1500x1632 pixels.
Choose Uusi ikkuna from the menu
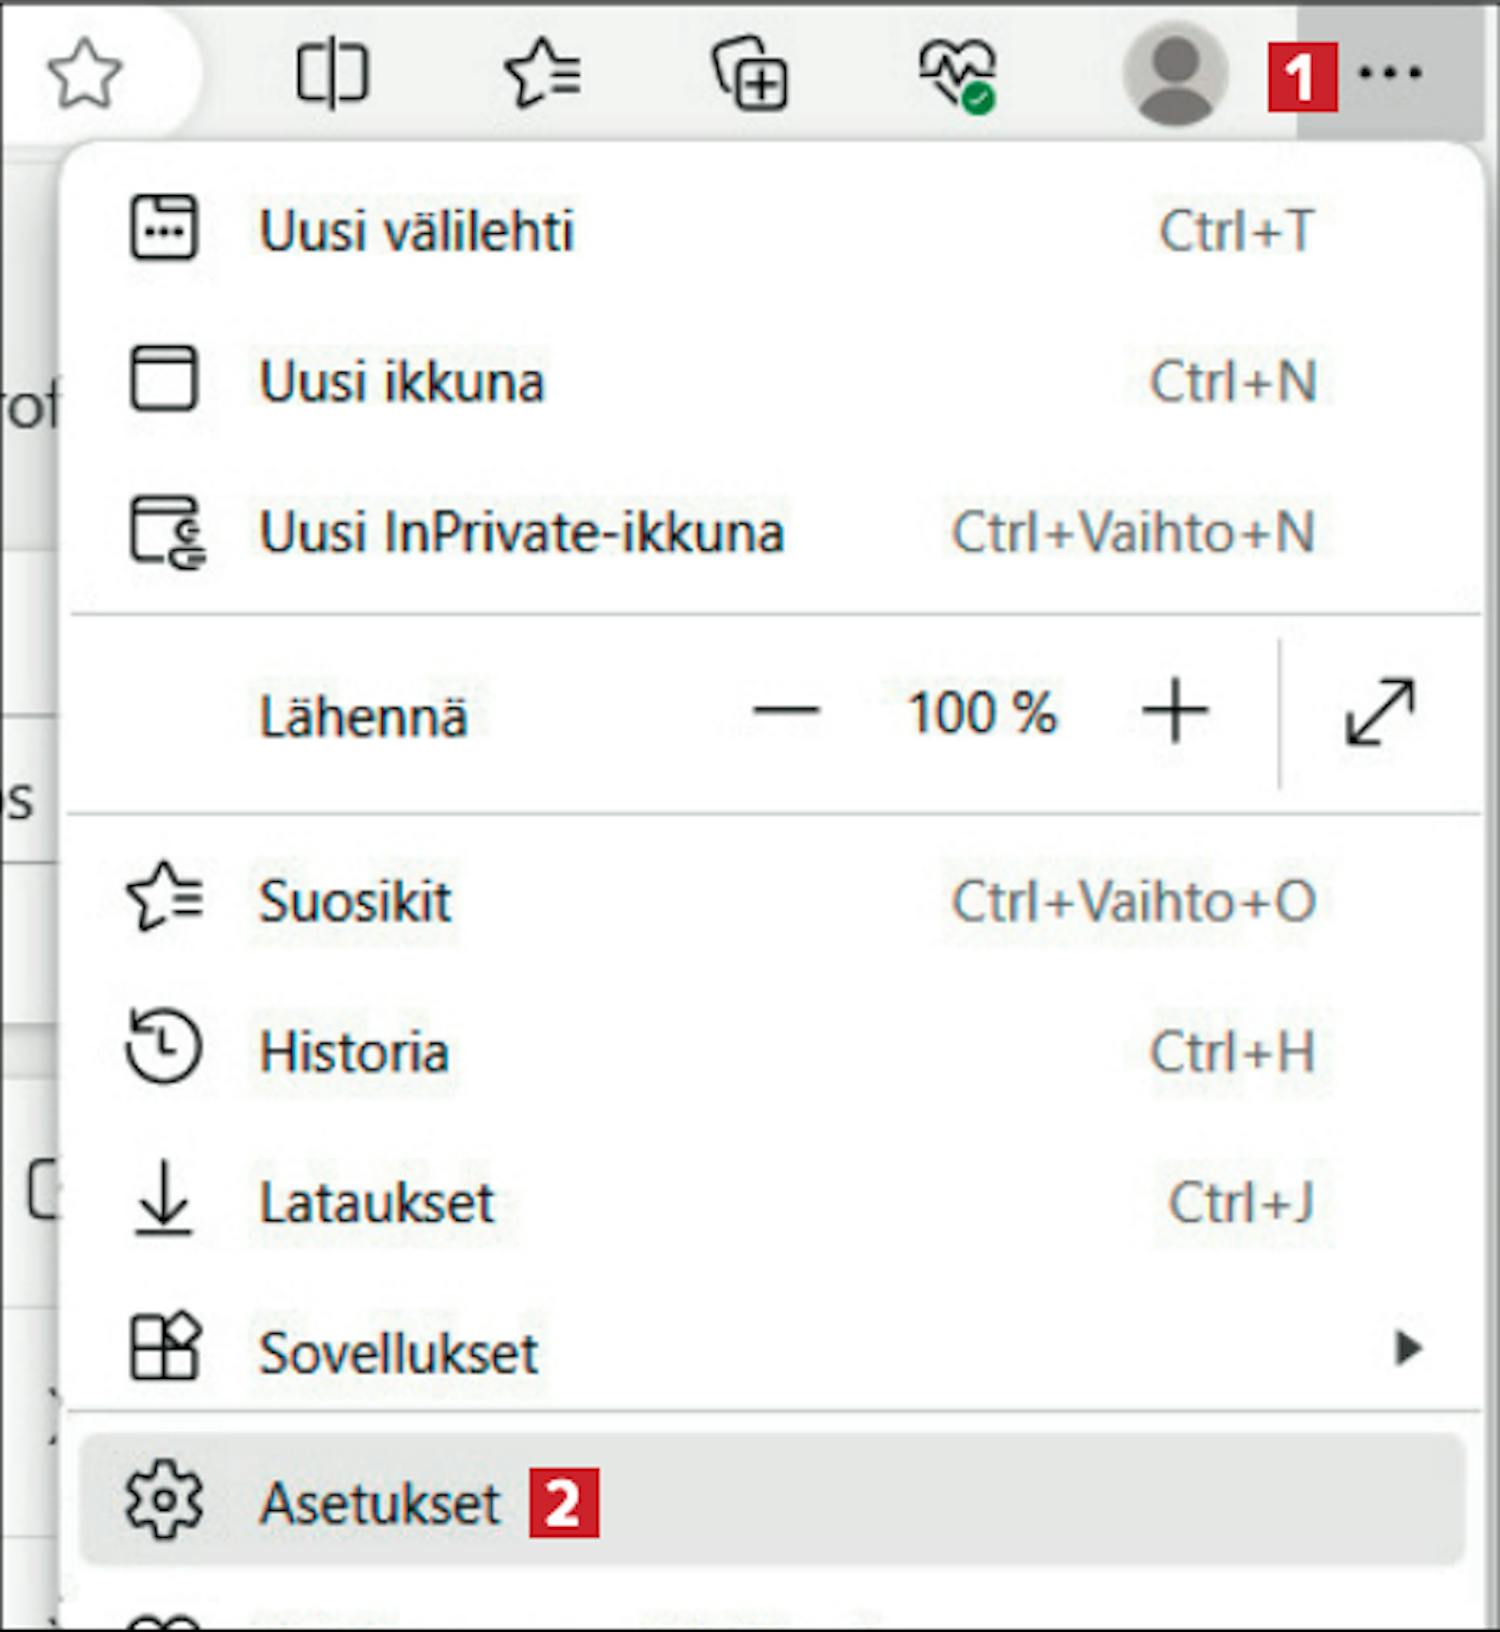(x=401, y=382)
